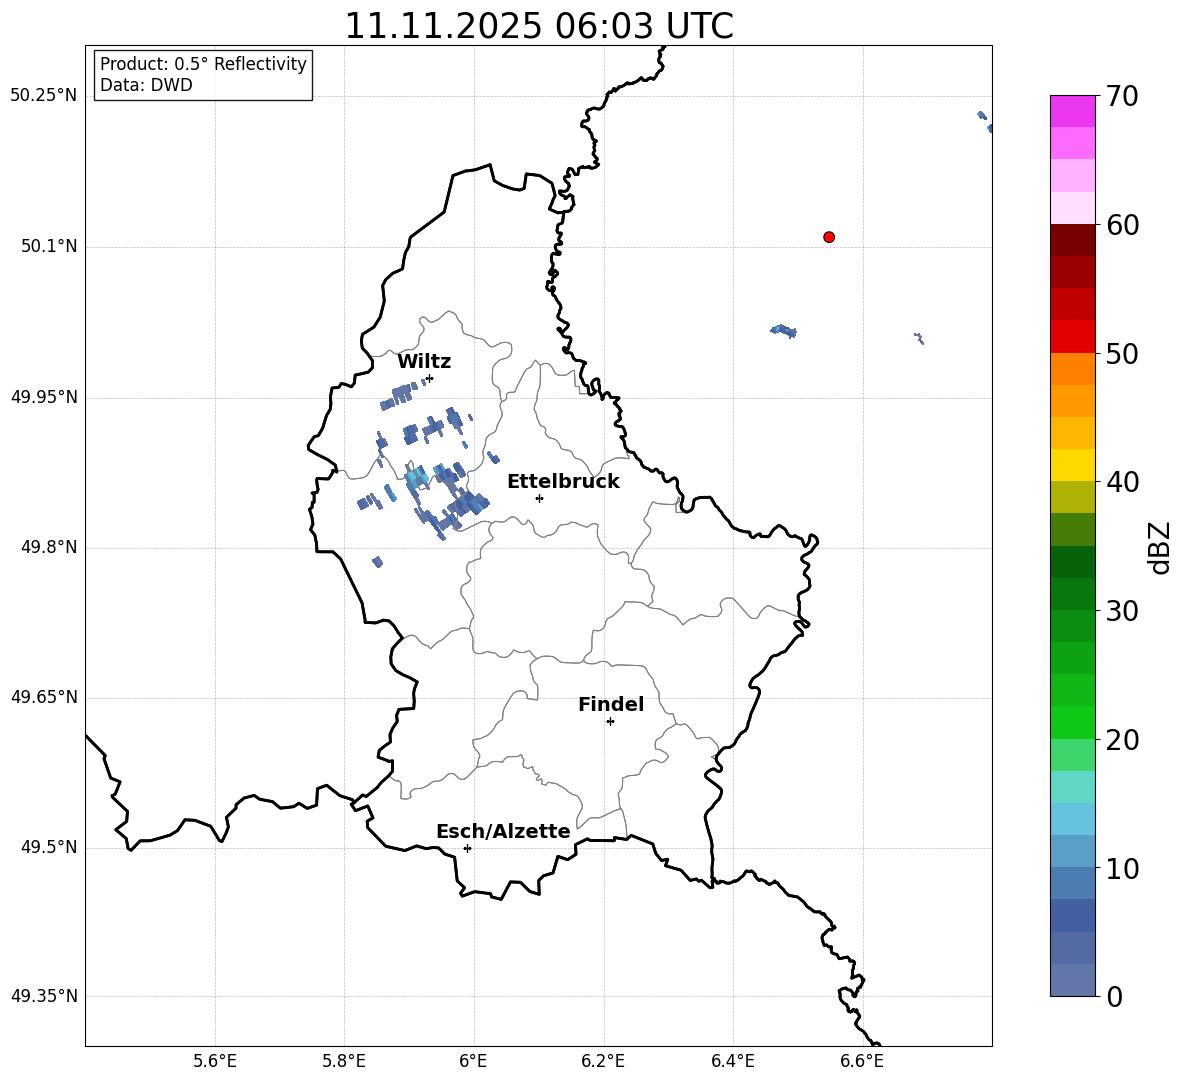
Task: Click the 49.95°N latitude label
Action: (44, 397)
